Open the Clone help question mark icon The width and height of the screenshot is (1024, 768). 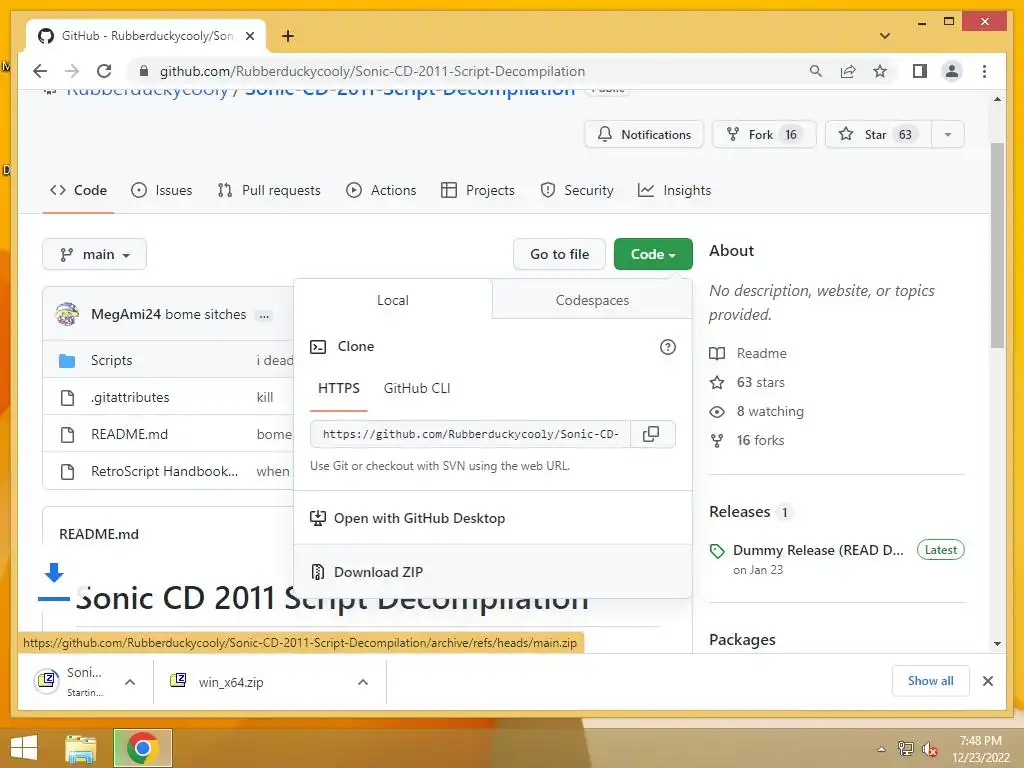(x=667, y=347)
